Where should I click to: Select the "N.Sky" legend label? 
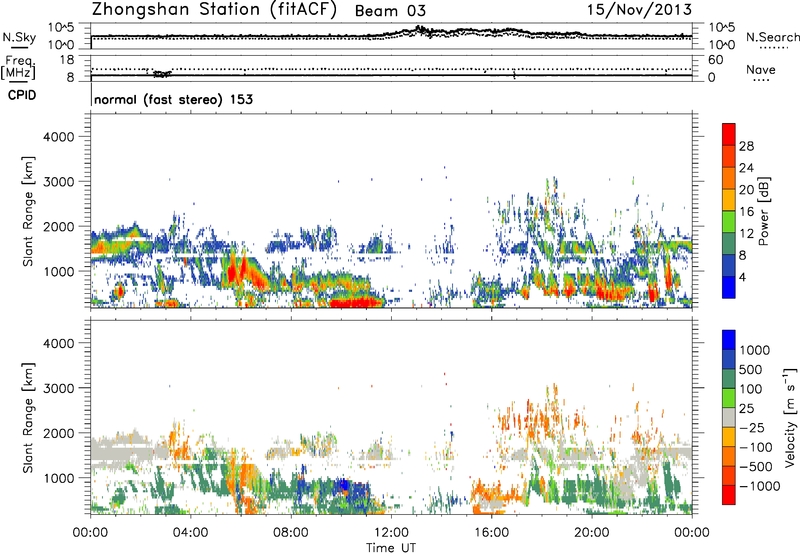pos(19,37)
